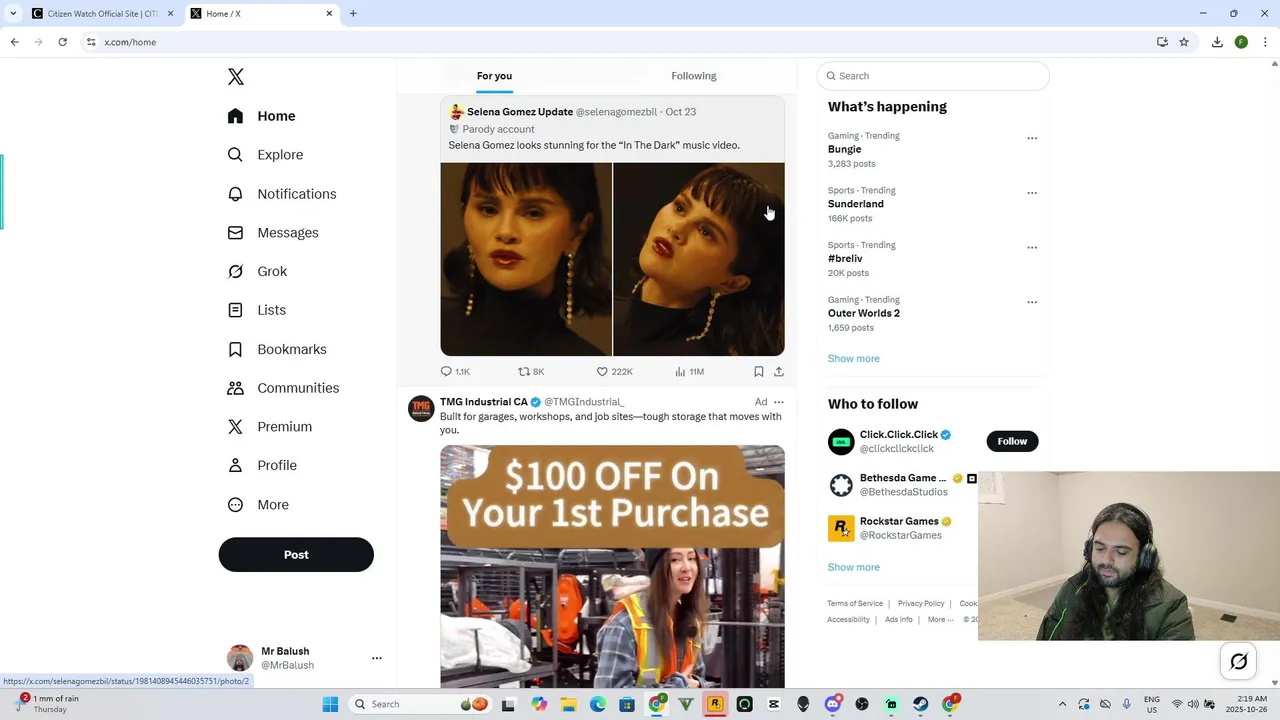Open left Selena Gomez photo

[526, 259]
